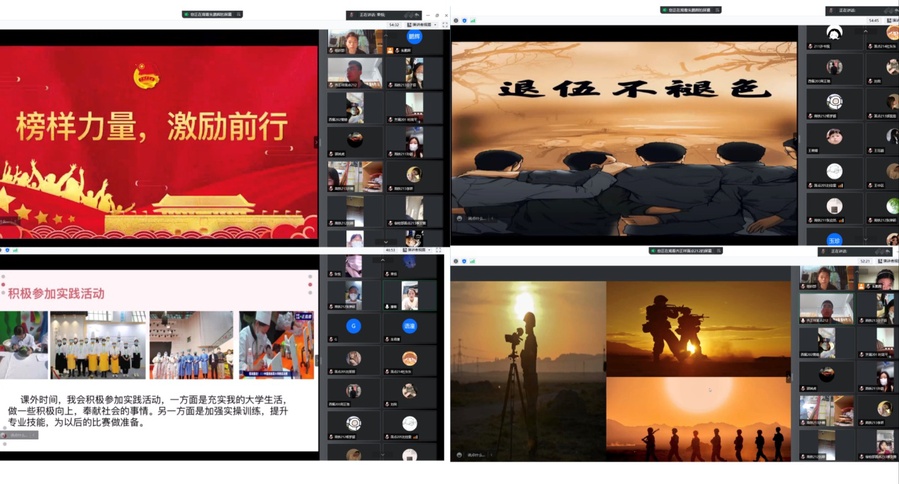The width and height of the screenshot is (899, 484).
Task: Click the blue G avatar in bottom-left participant grid
Action: pyautogui.click(x=354, y=326)
